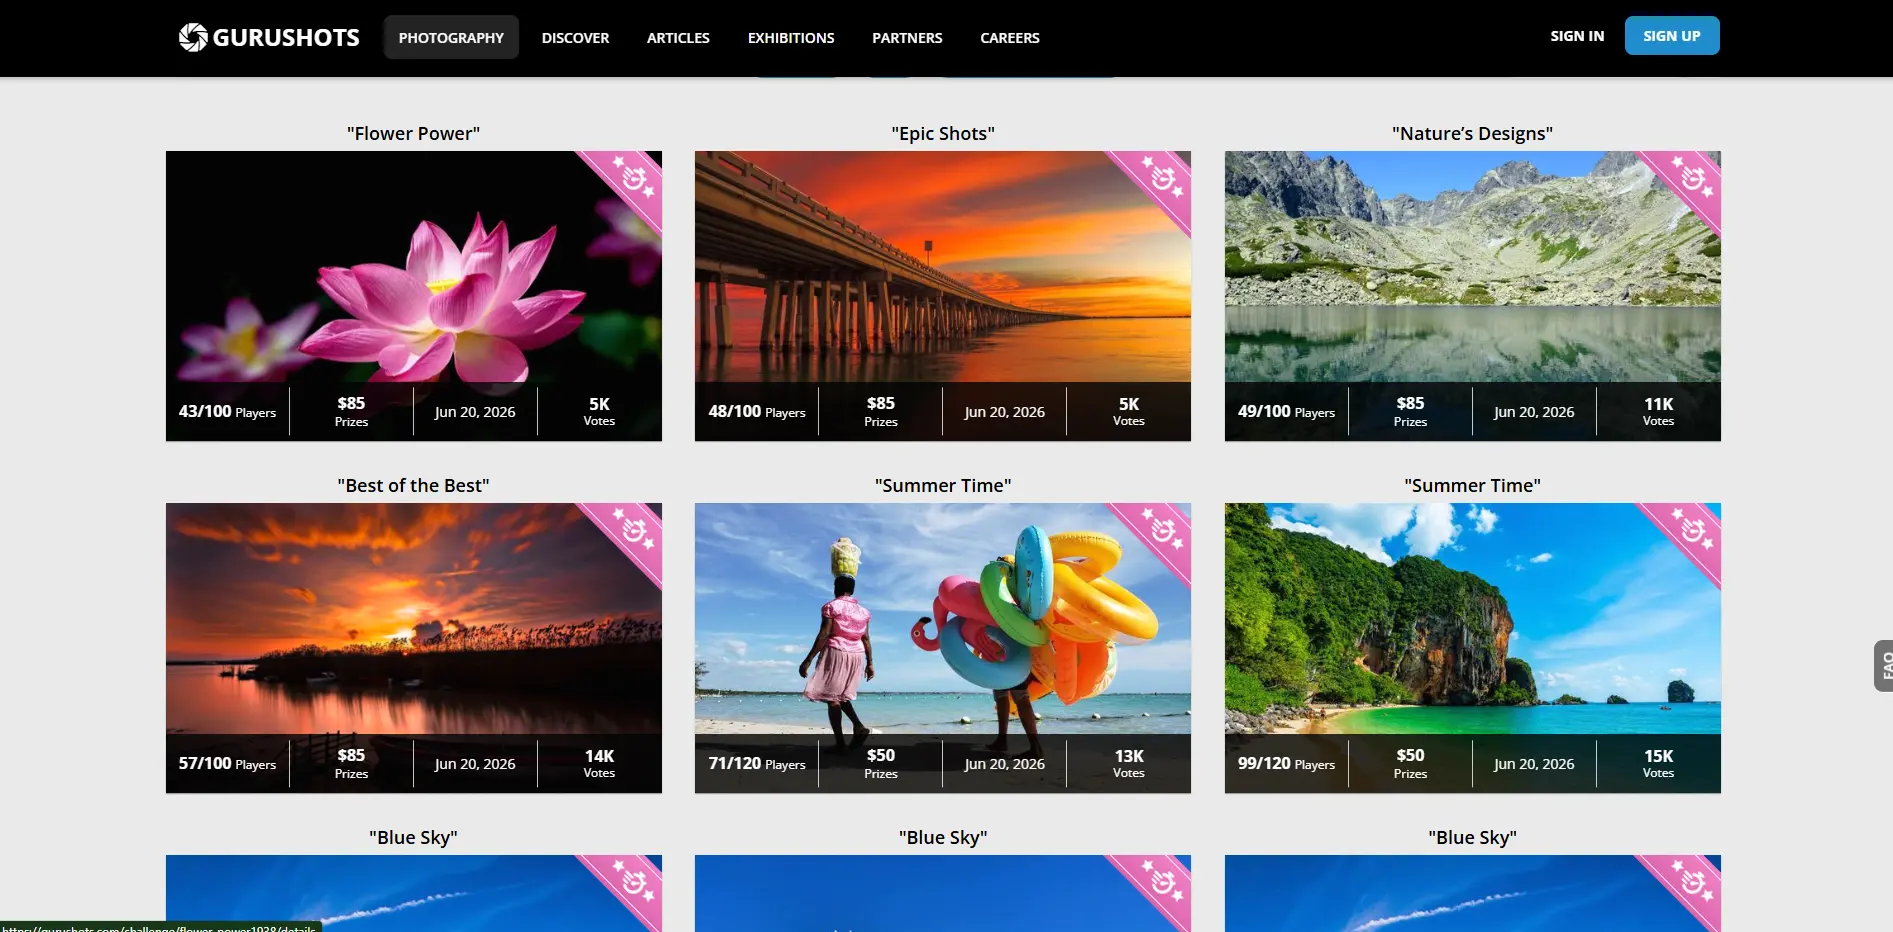Click "$85 Prizes" on the Epic Shots card
1893x932 pixels.
[881, 411]
